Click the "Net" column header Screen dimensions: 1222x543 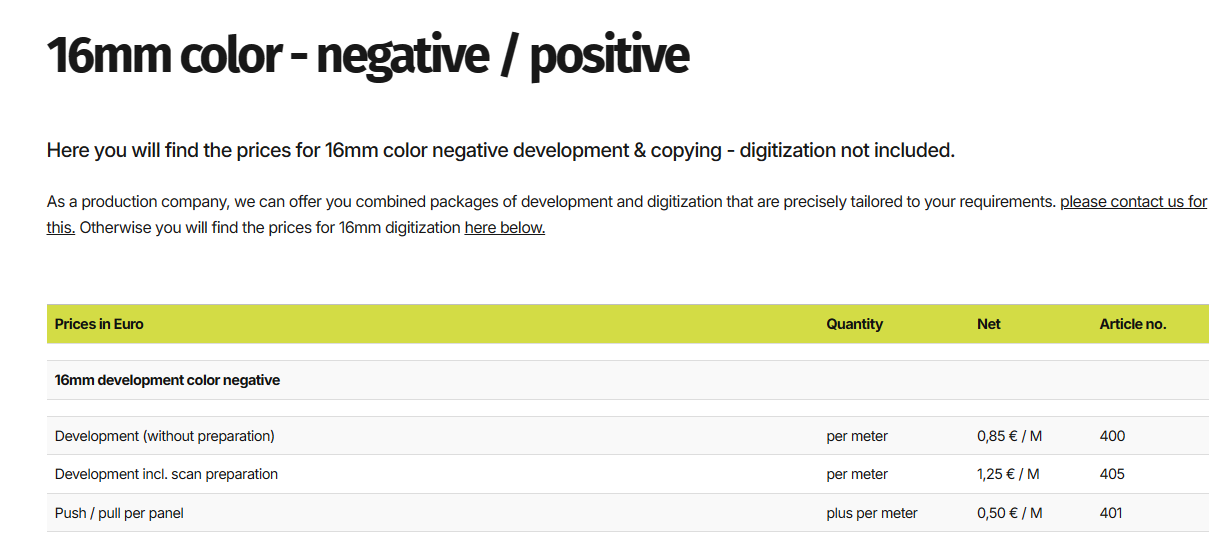coord(988,324)
